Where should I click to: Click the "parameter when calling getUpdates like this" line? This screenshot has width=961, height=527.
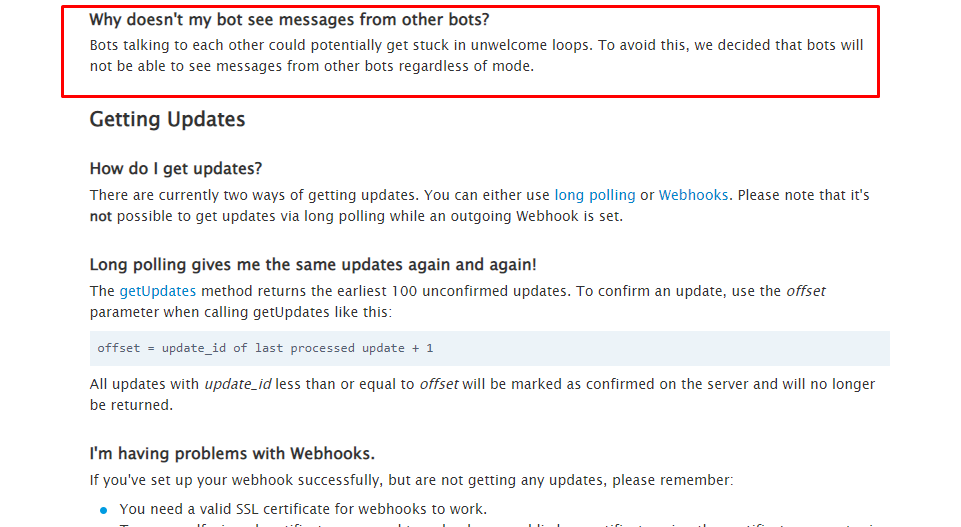point(241,313)
